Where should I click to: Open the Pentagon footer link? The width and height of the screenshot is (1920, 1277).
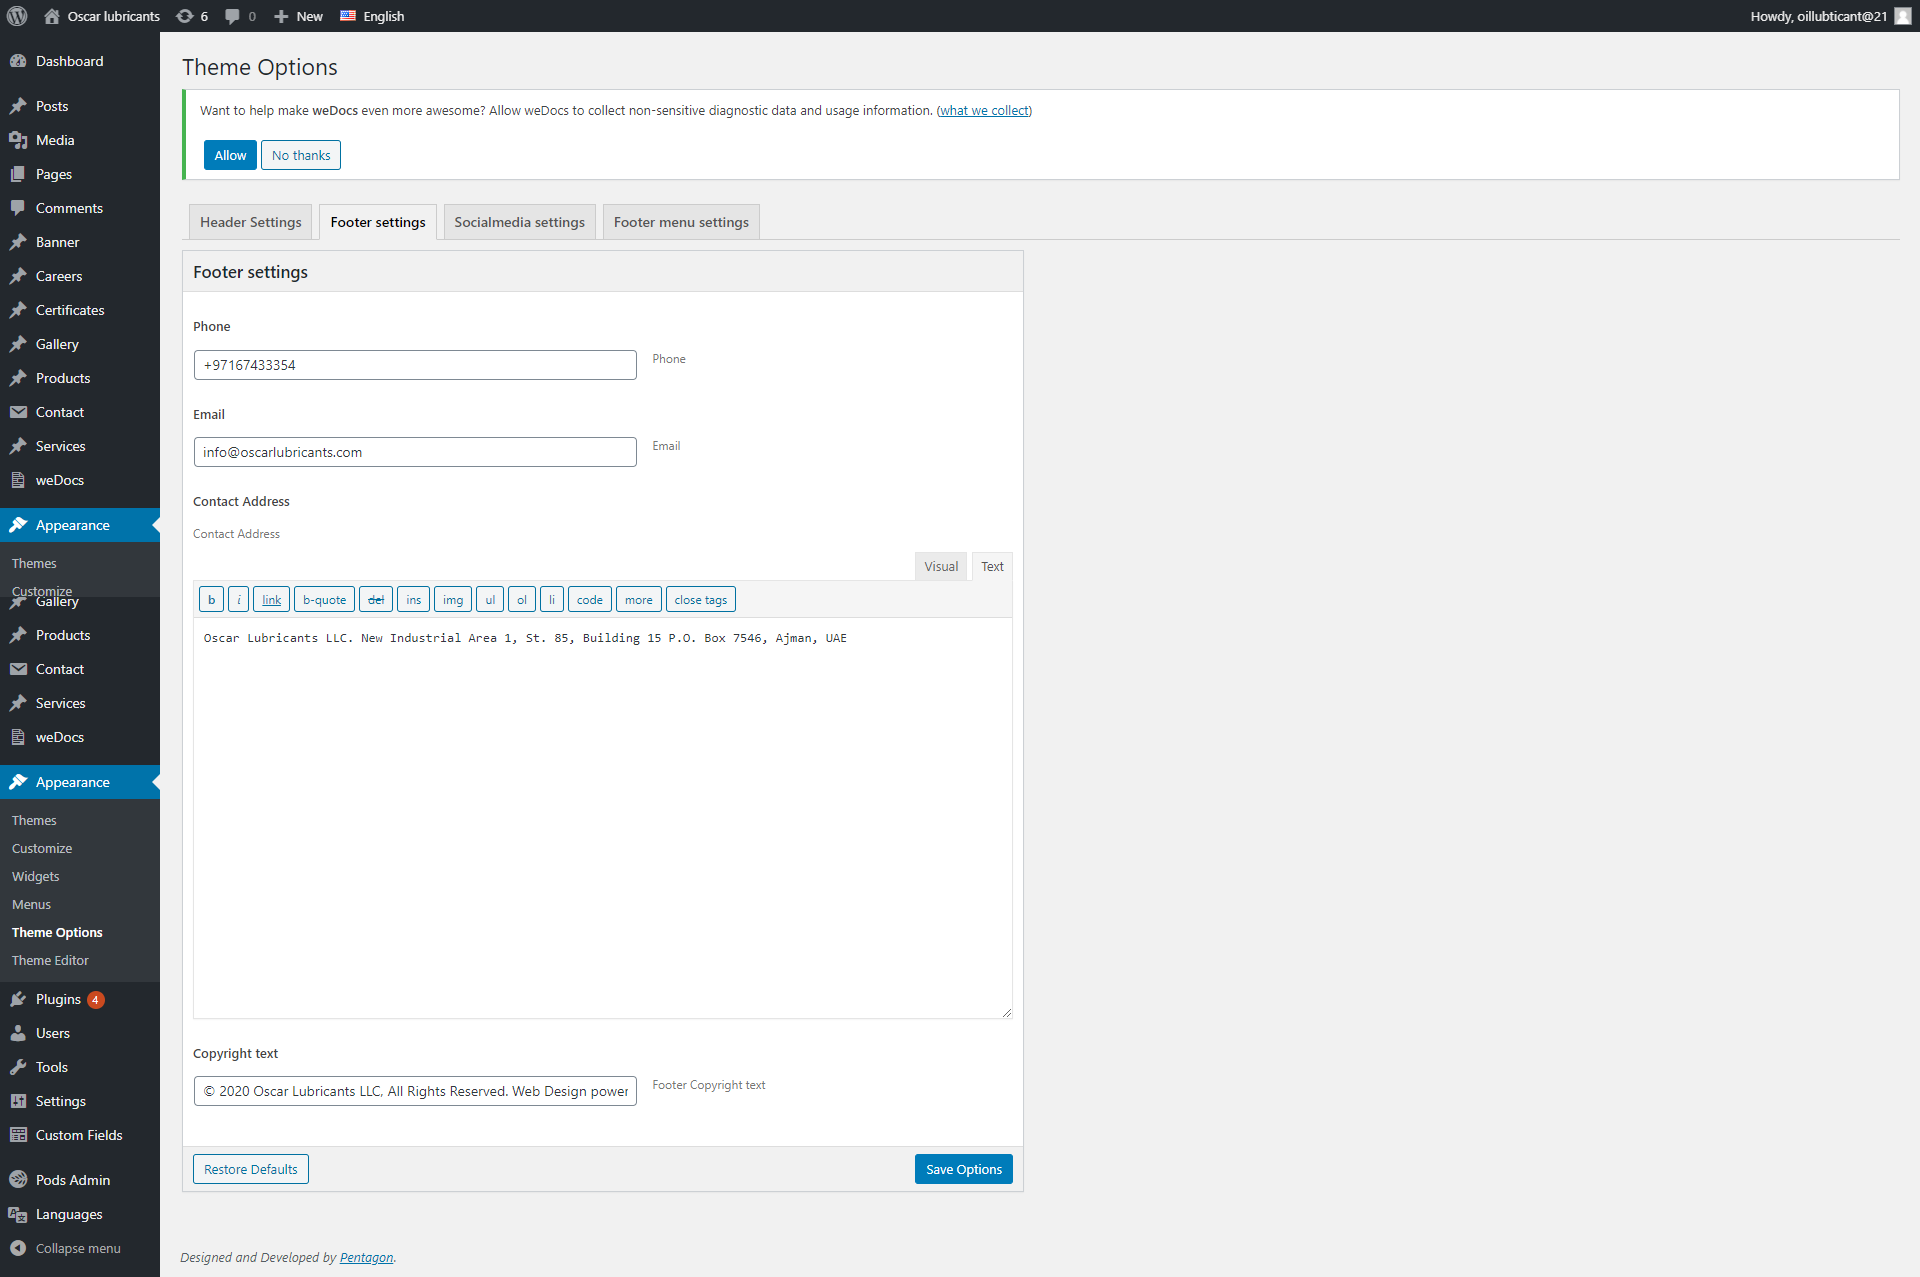pos(366,1258)
